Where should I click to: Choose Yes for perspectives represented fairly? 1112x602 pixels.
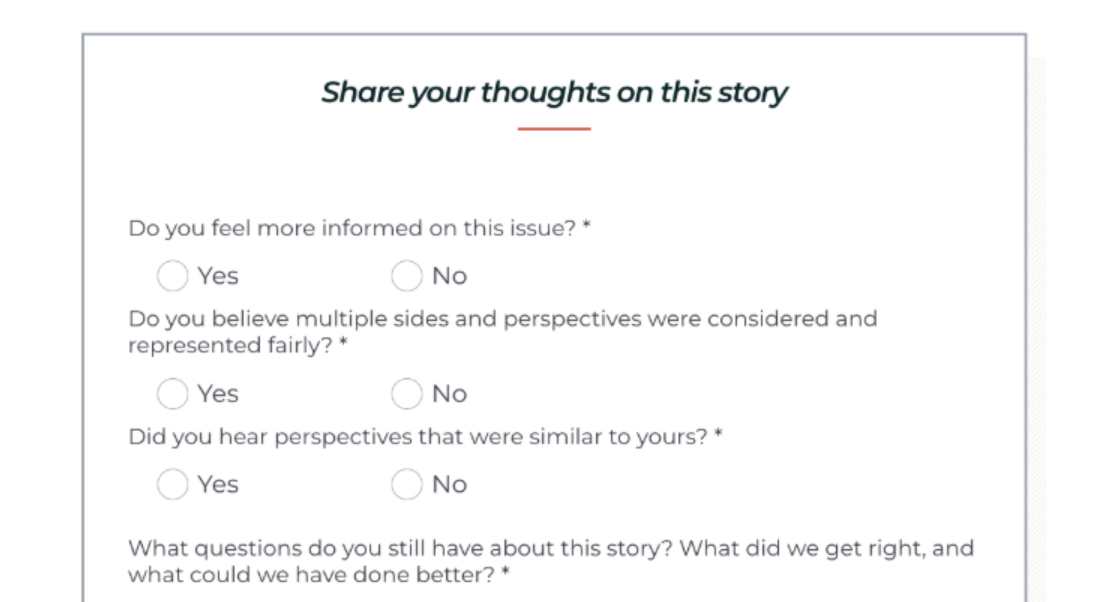tap(172, 394)
